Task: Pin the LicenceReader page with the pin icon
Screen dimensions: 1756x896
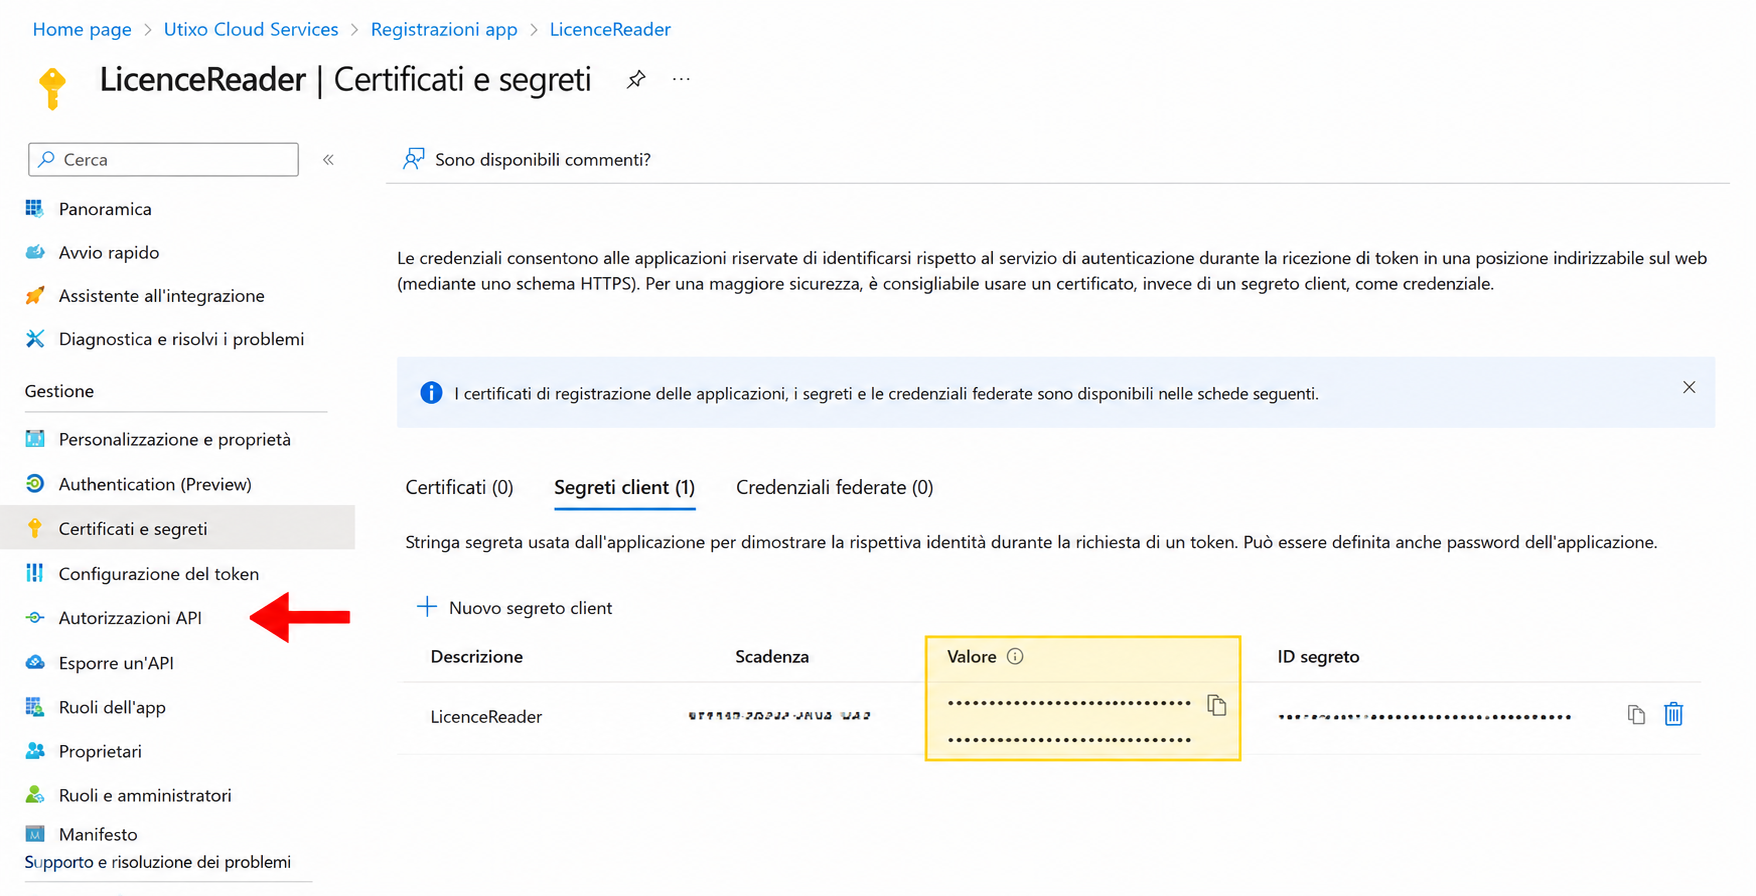Action: click(x=636, y=79)
